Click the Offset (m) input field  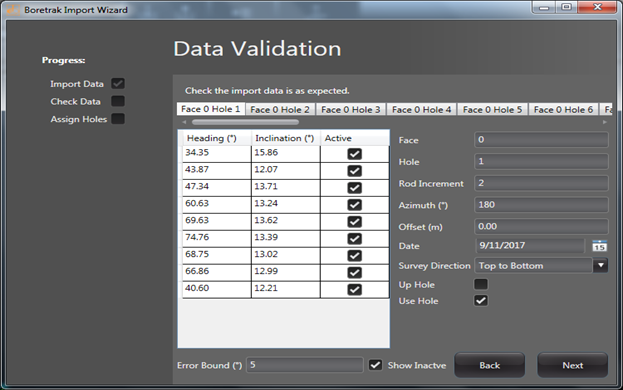pyautogui.click(x=541, y=226)
